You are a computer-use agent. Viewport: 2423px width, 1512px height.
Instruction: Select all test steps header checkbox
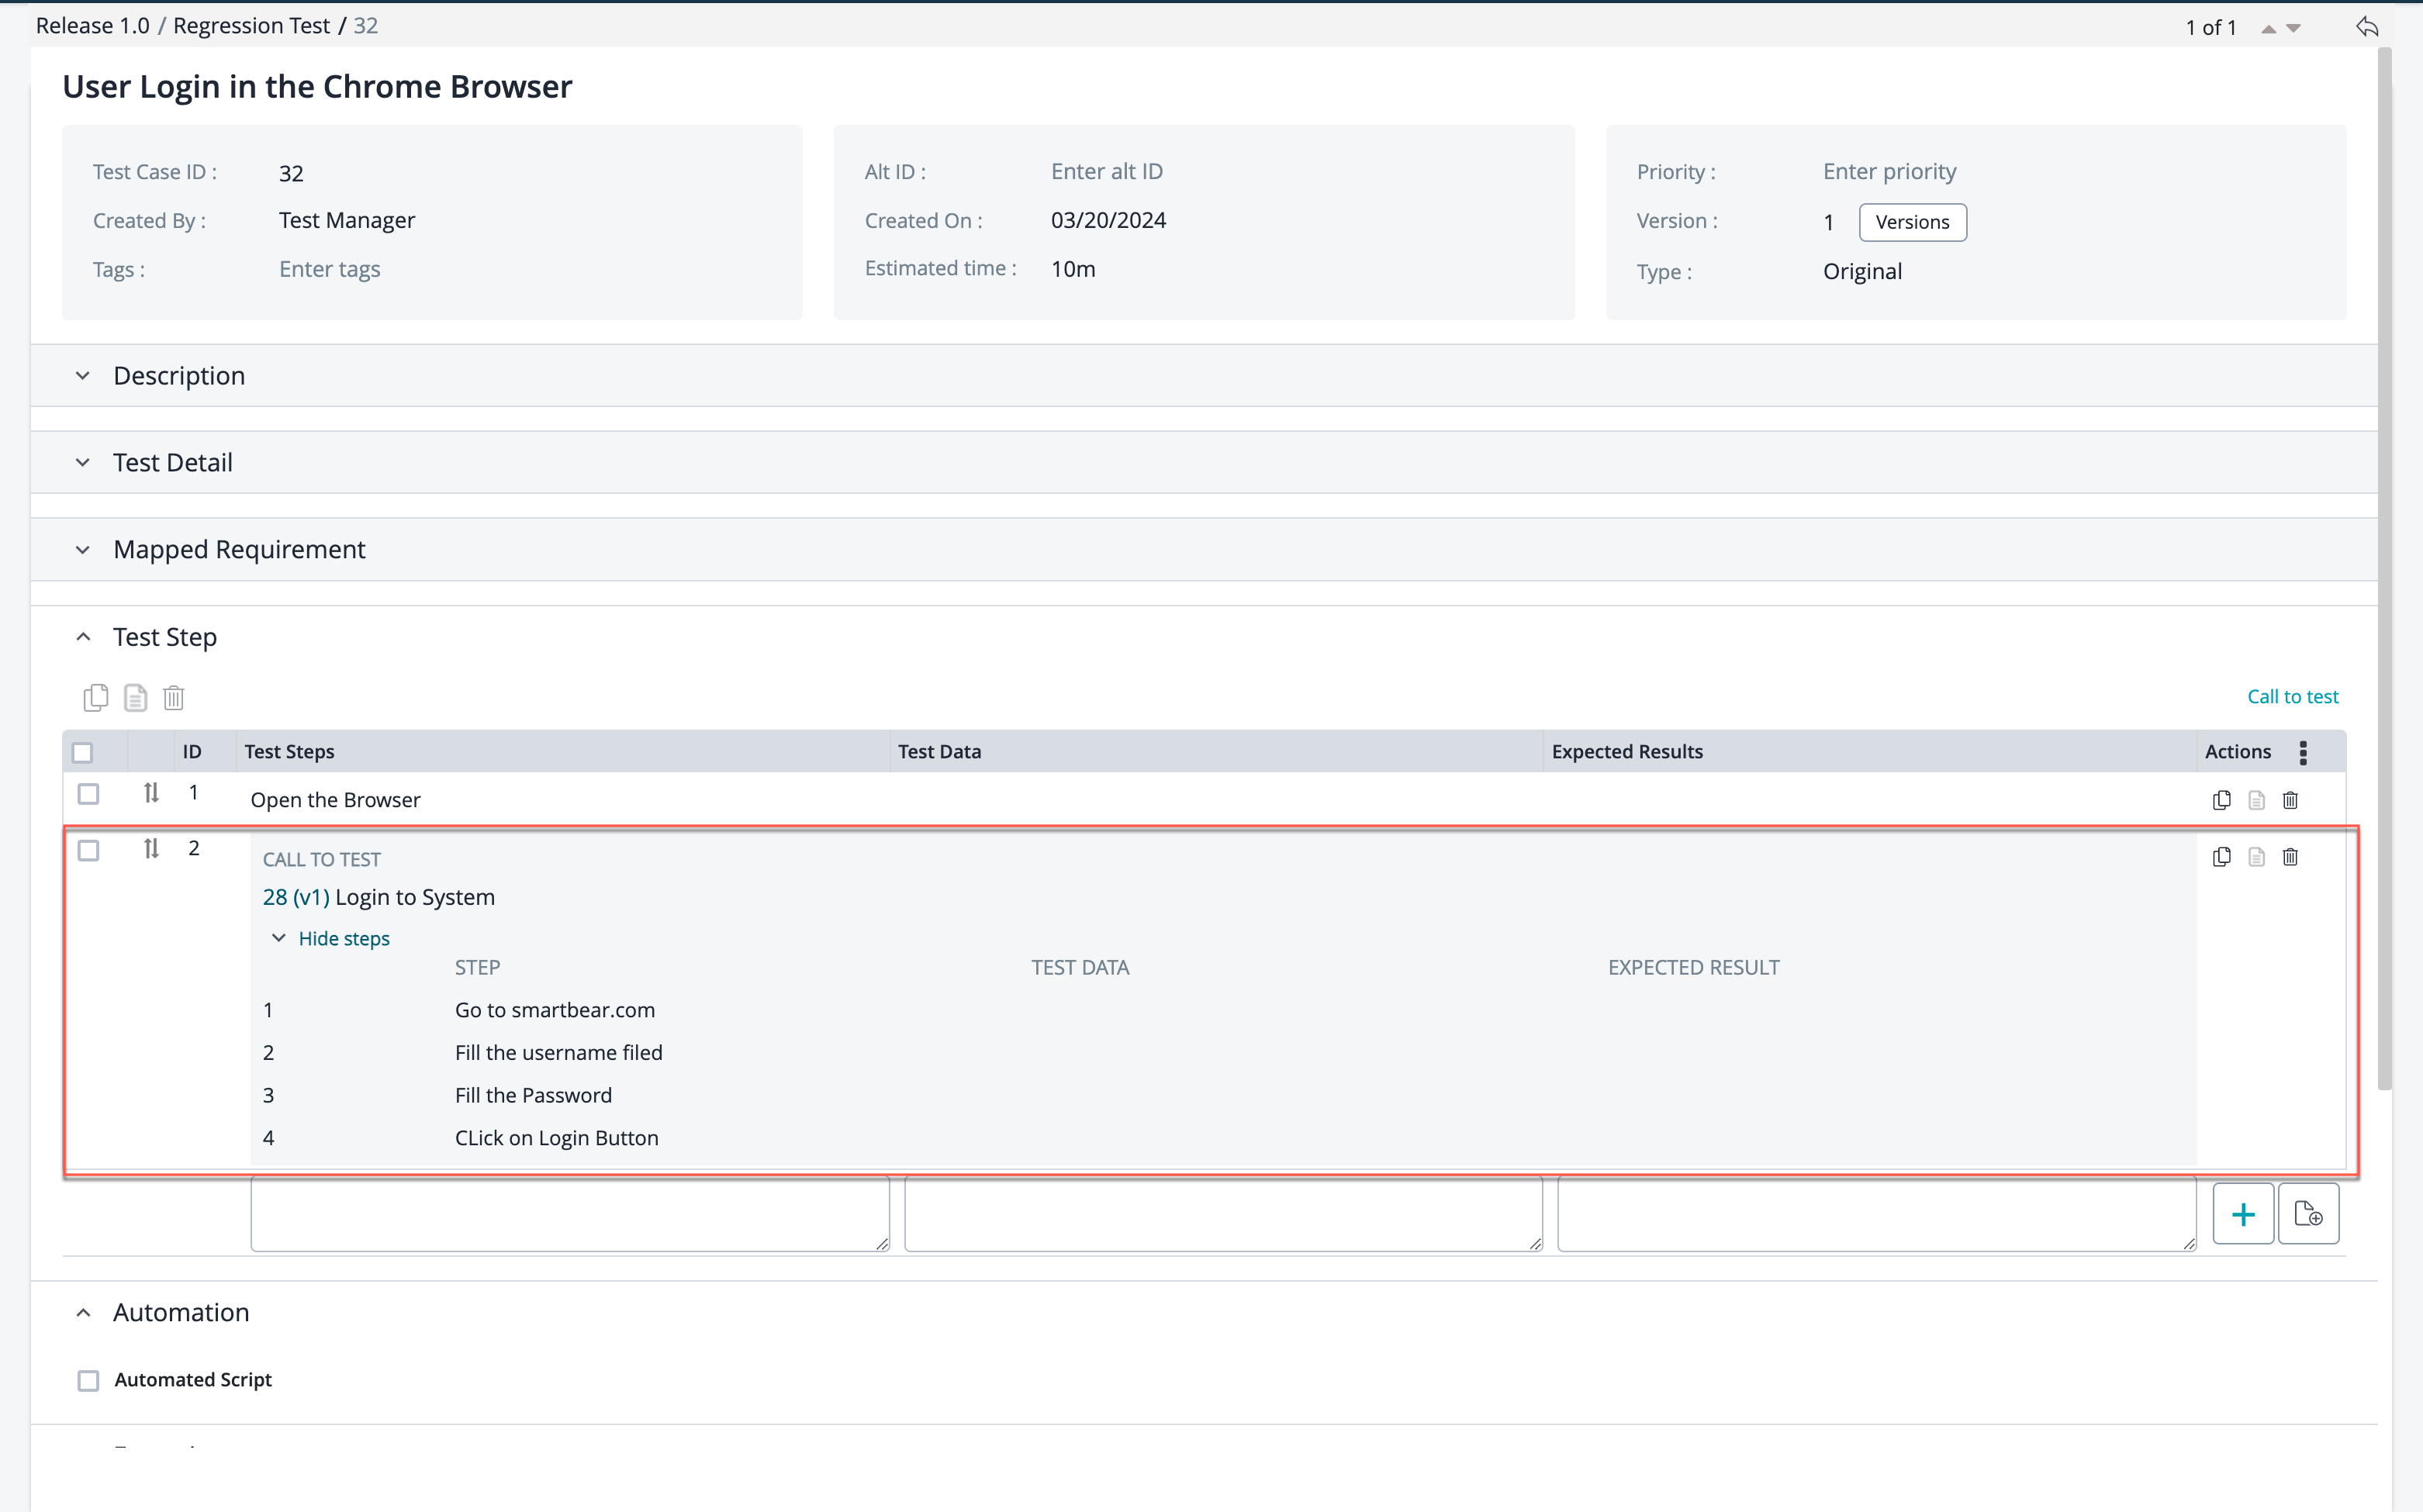pyautogui.click(x=83, y=752)
